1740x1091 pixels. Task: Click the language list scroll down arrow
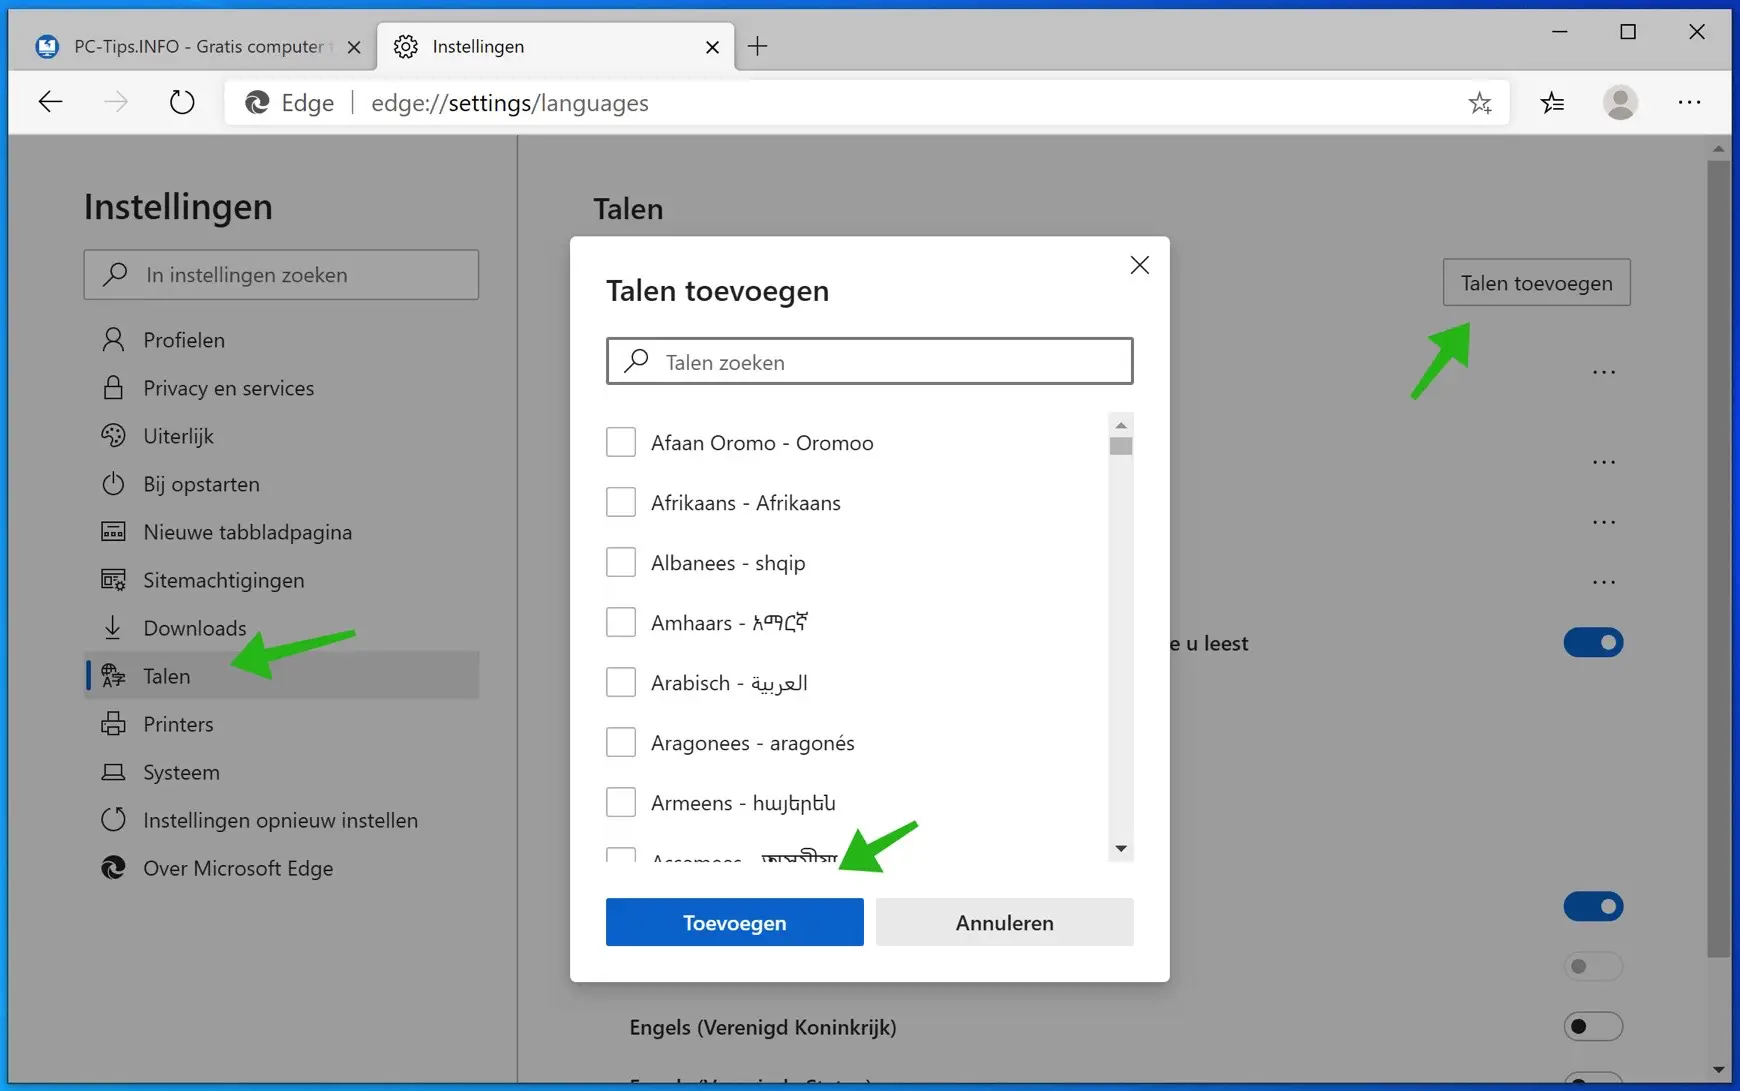[x=1121, y=849]
